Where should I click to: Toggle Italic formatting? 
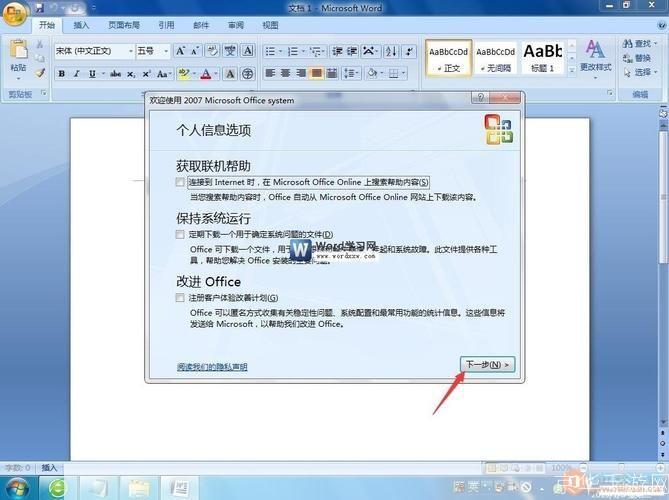coord(76,74)
